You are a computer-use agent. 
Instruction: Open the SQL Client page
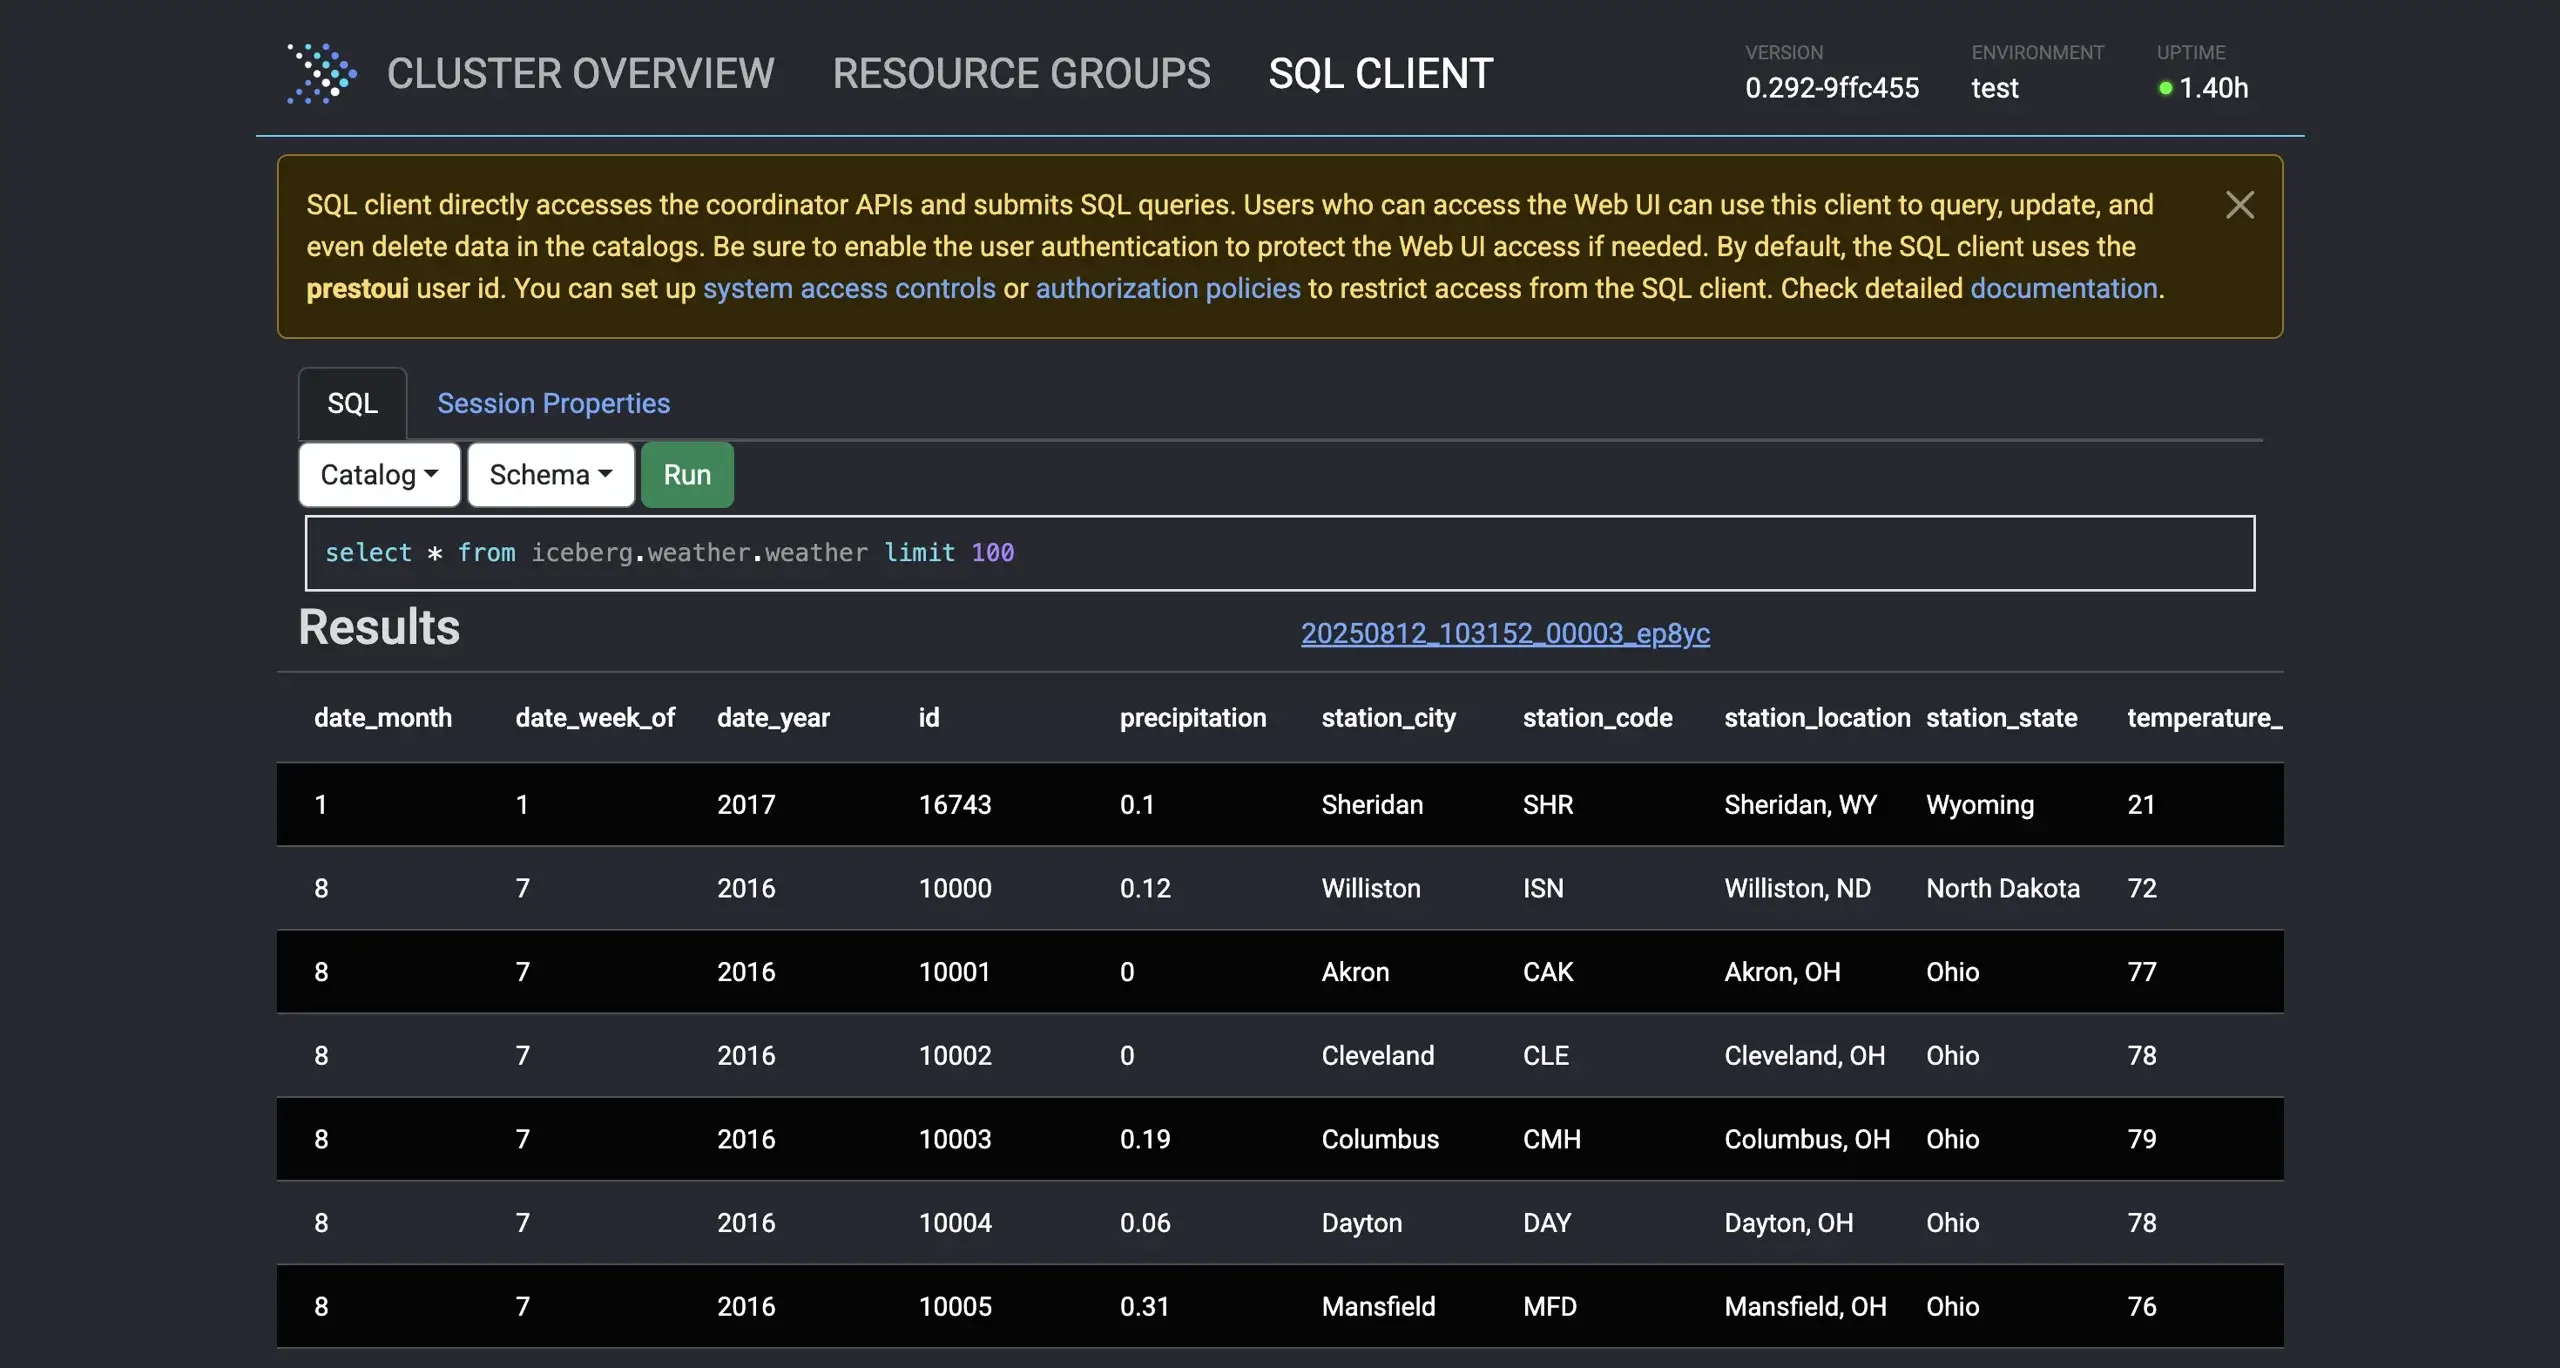click(1380, 74)
